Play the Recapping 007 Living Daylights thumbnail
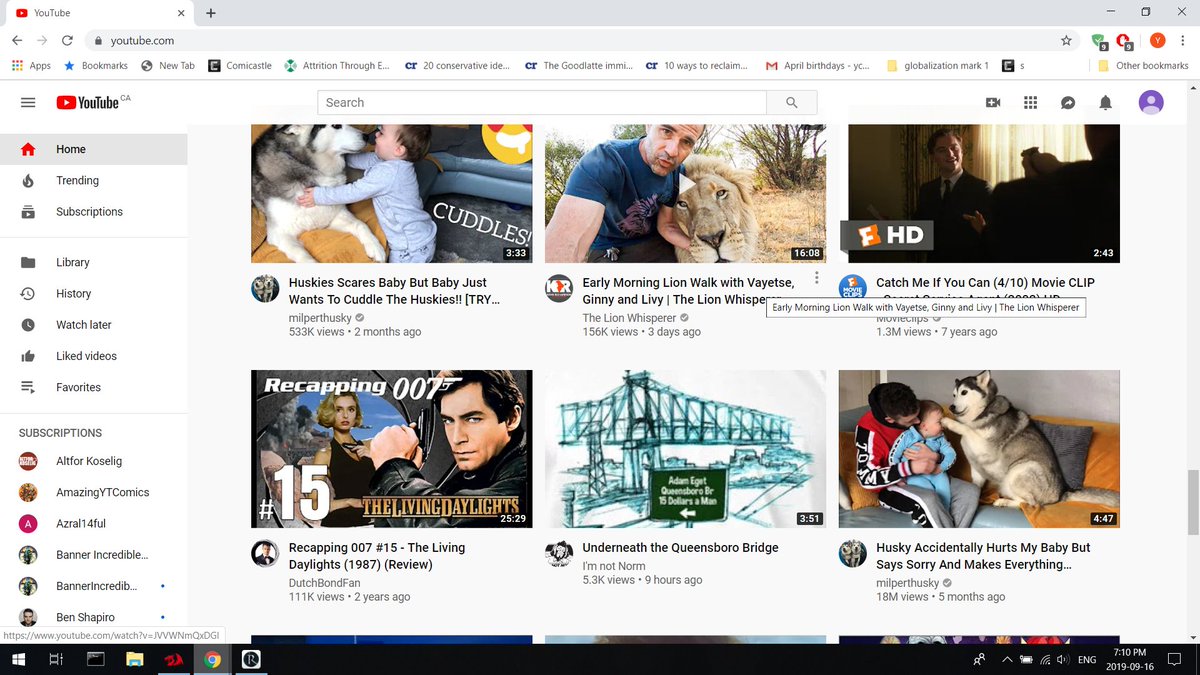 tap(391, 449)
